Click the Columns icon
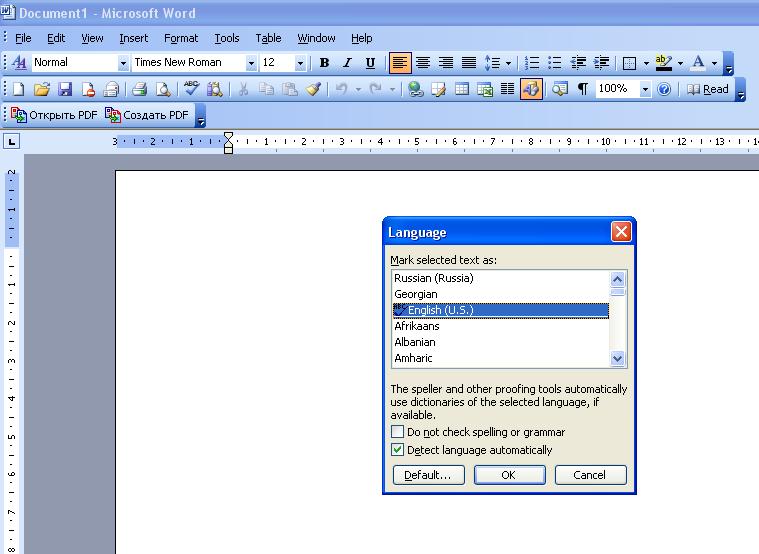Screen dimensions: 759x554 pos(507,89)
